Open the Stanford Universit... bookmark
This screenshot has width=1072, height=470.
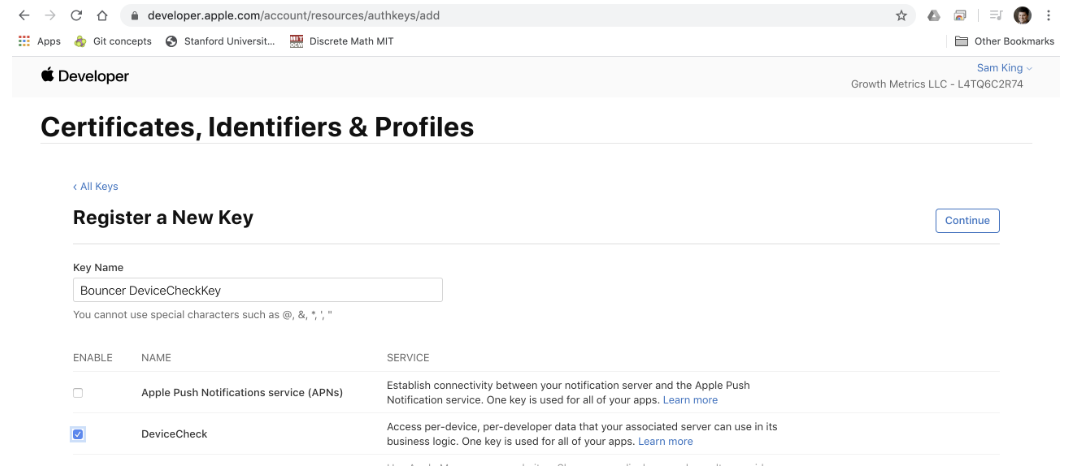(x=220, y=41)
